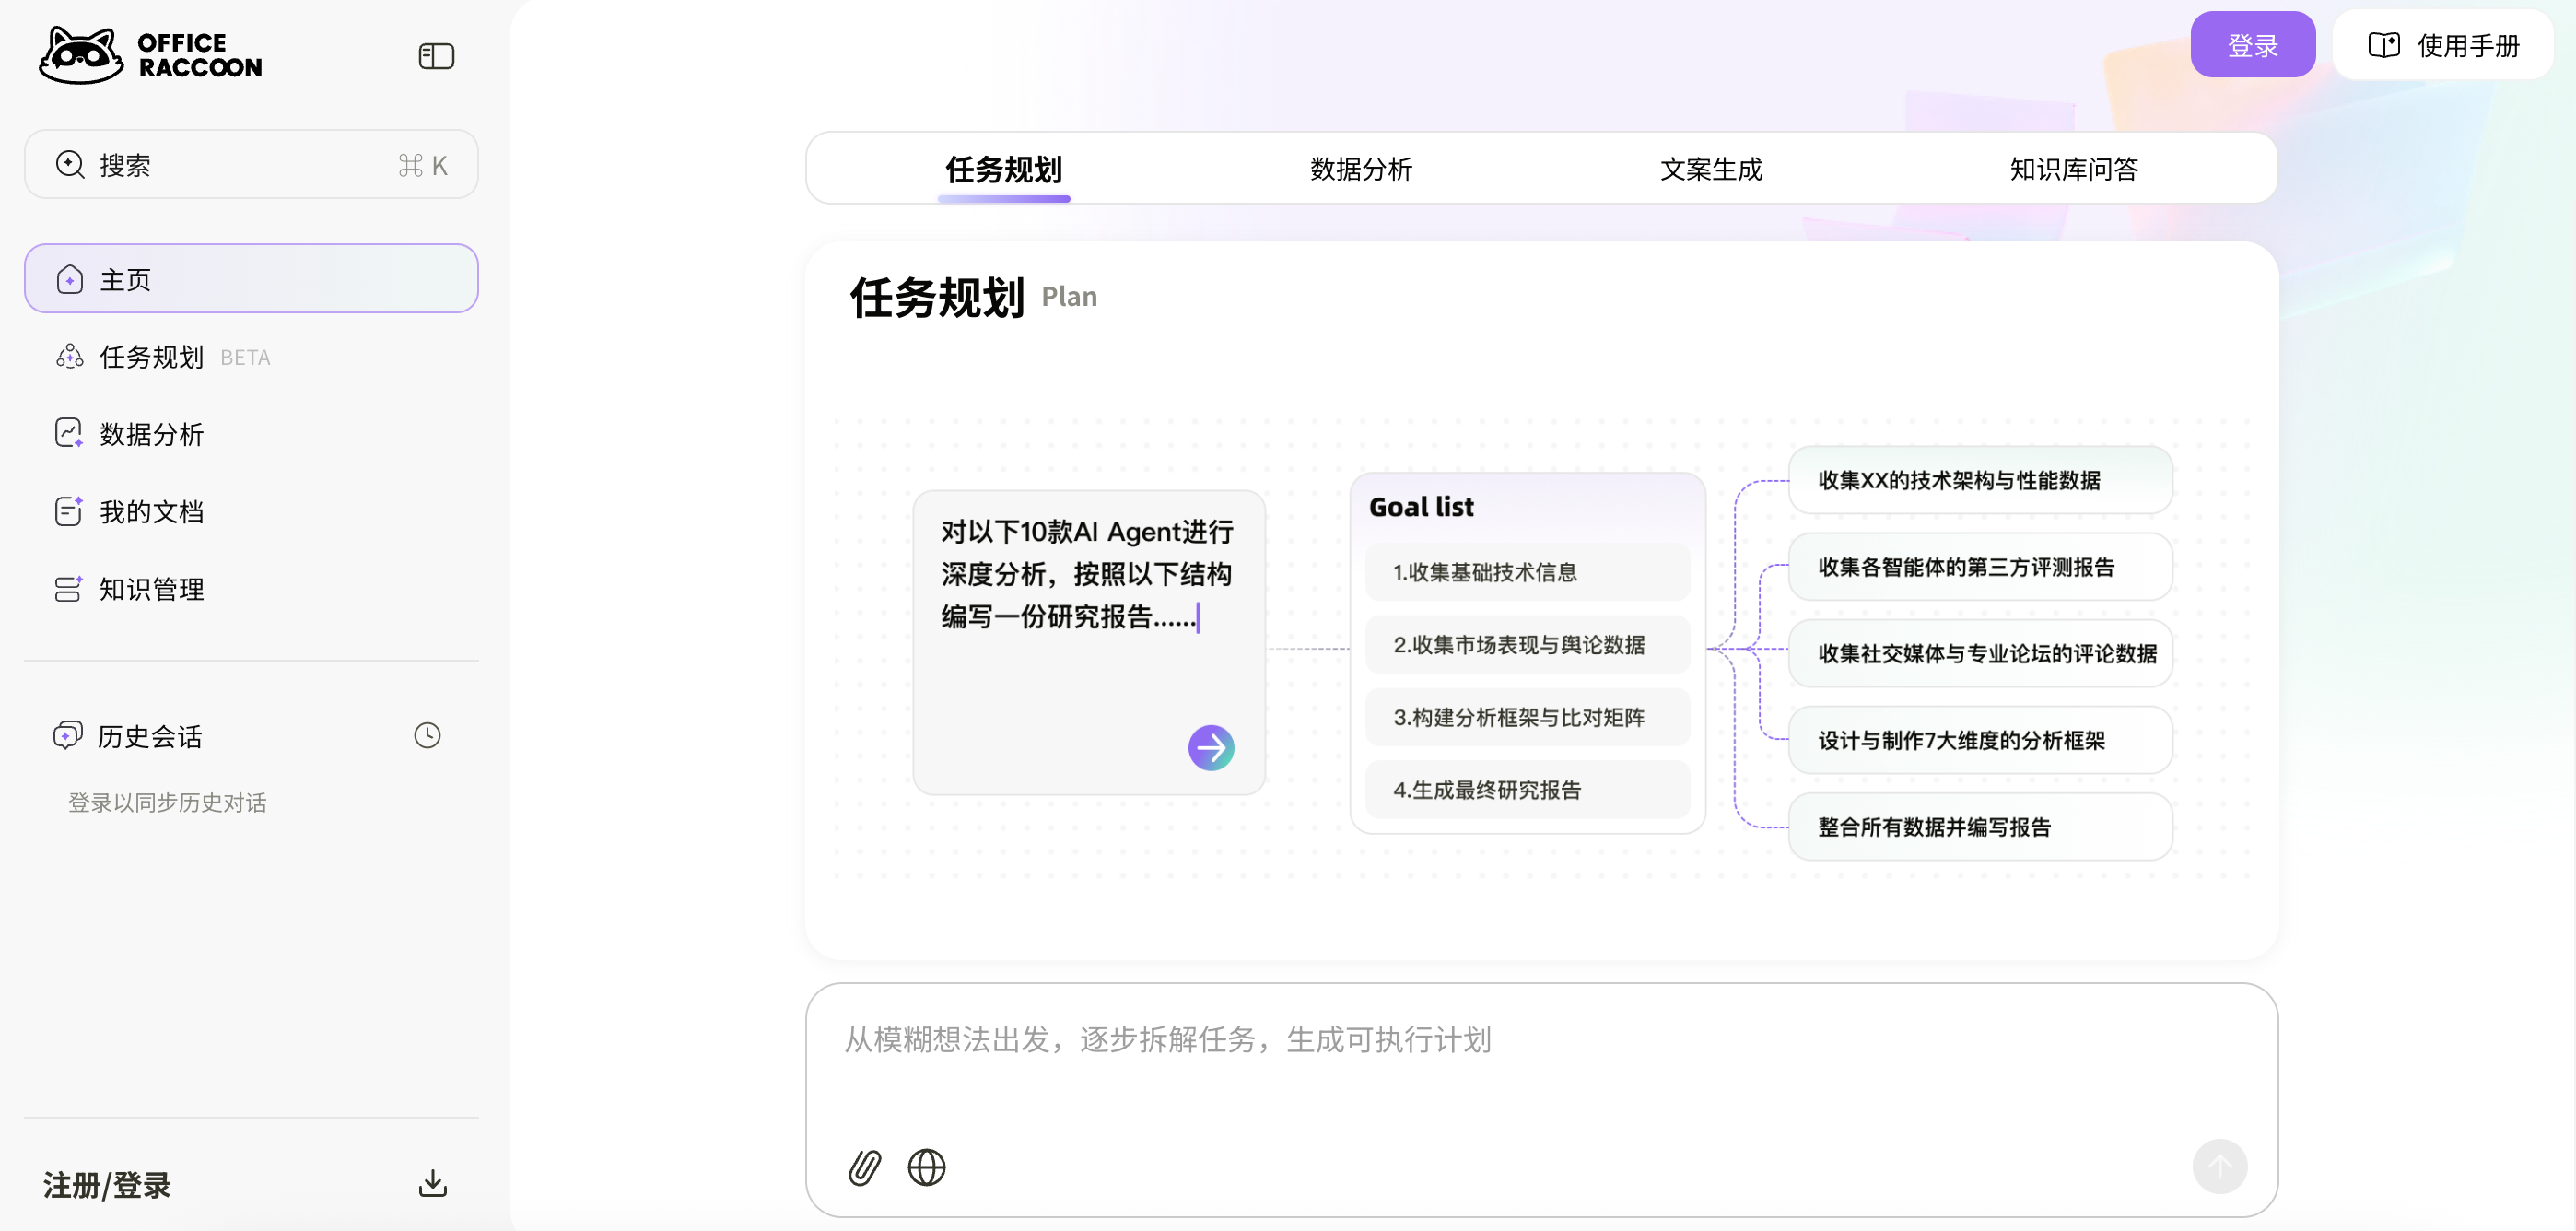The width and height of the screenshot is (2576, 1231).
Task: Switch to the 文案生成 tab
Action: (1710, 169)
